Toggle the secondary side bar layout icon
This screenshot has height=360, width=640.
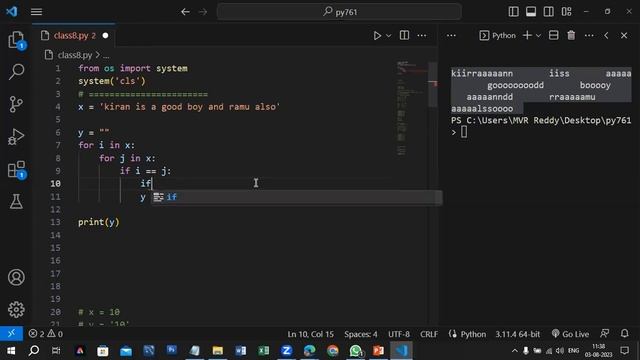click(x=549, y=11)
